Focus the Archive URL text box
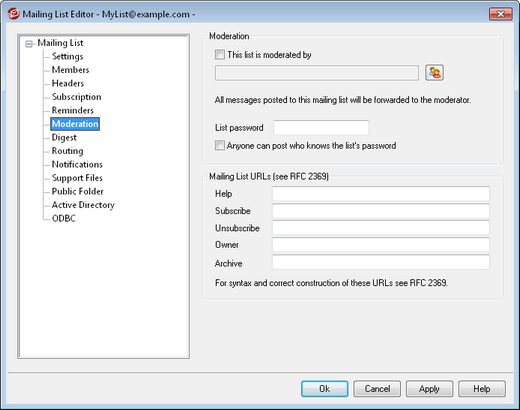520x410 pixels. click(381, 262)
